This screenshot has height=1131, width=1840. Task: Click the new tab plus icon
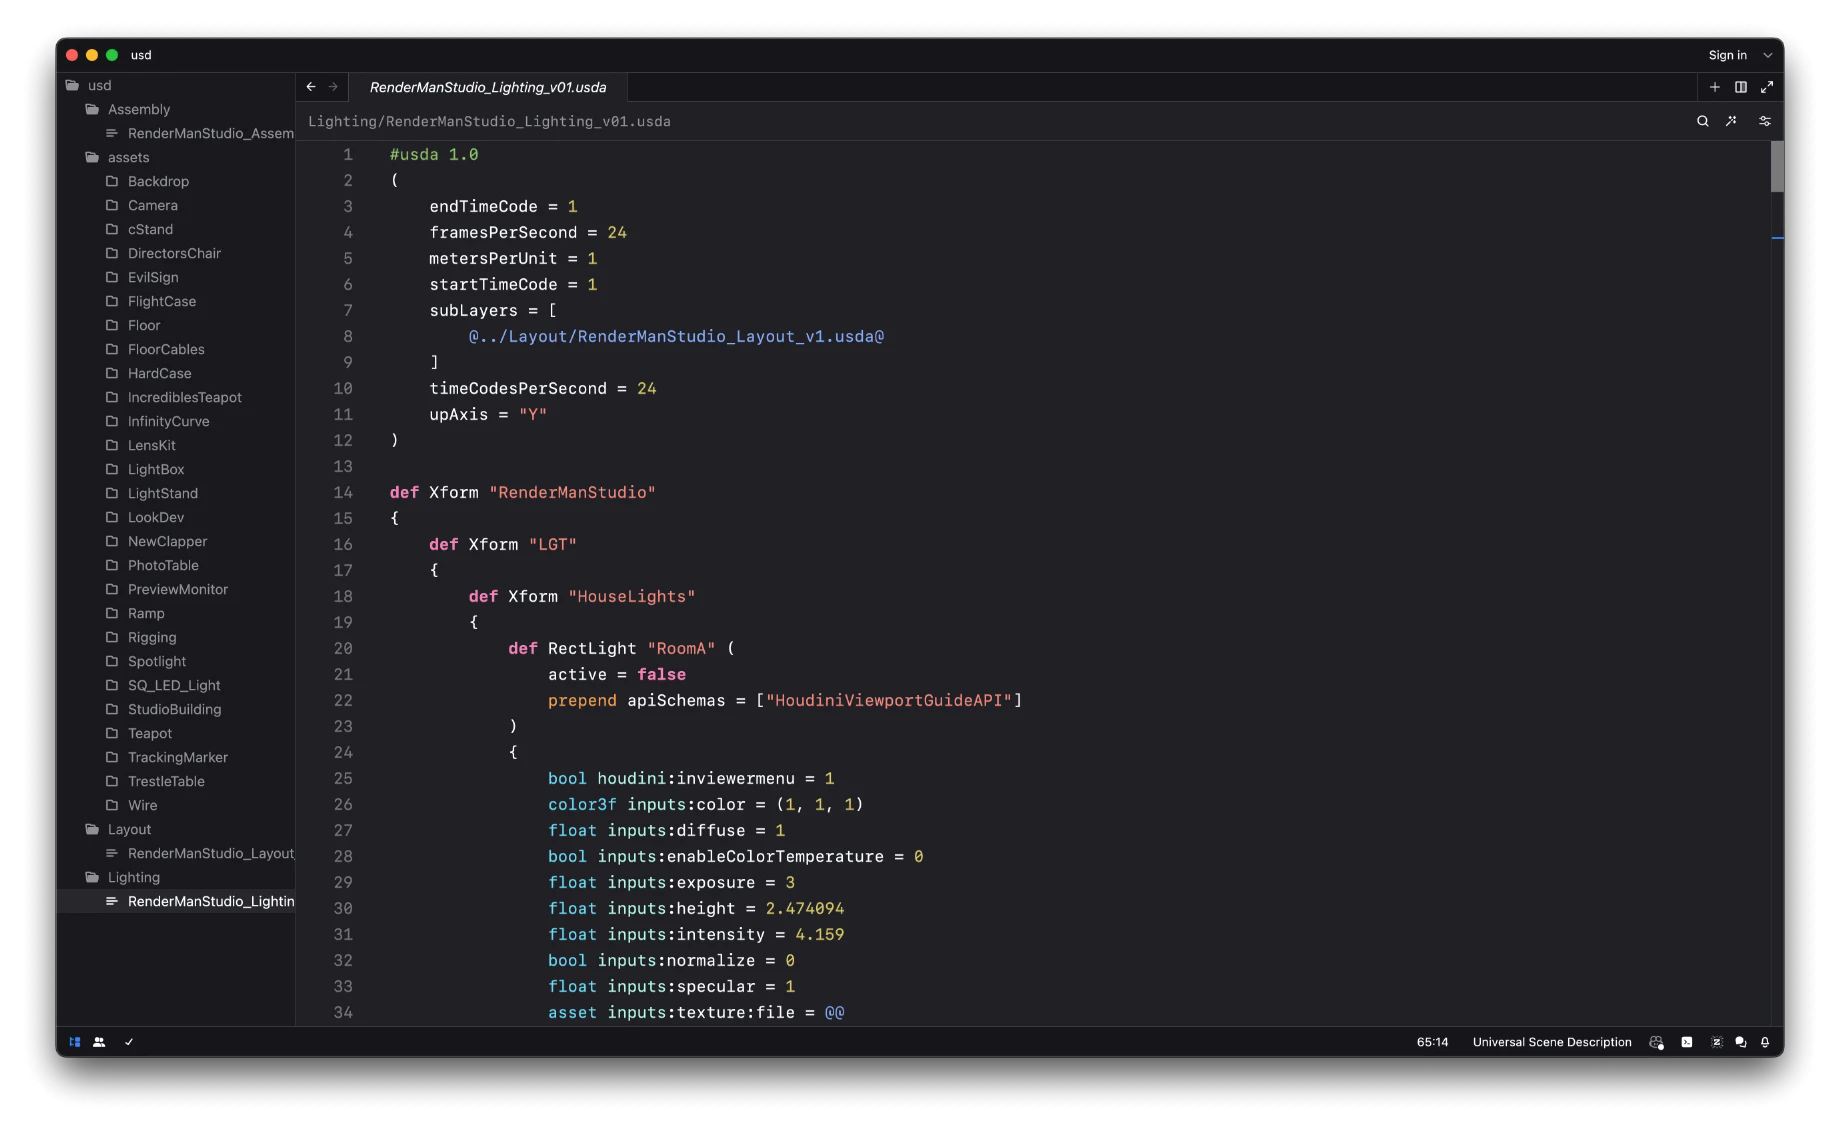(x=1715, y=87)
